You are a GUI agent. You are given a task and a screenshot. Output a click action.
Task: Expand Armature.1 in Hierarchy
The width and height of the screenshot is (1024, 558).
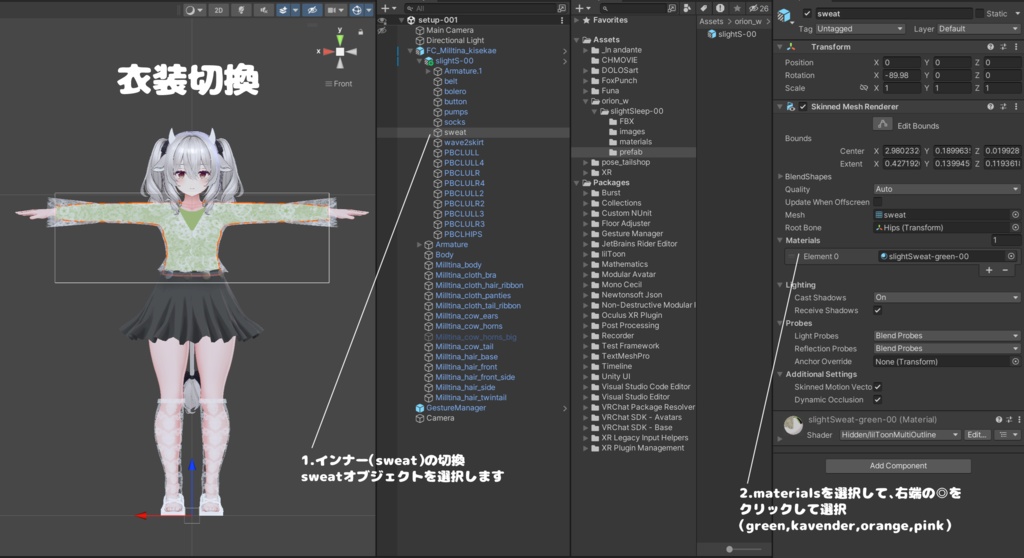(x=428, y=71)
